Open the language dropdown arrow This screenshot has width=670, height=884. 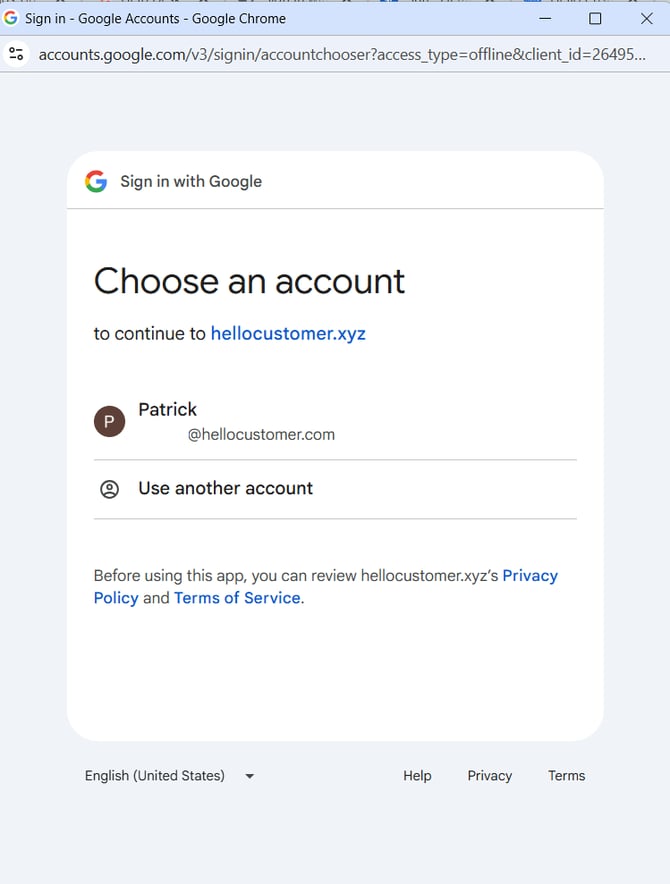tap(250, 776)
